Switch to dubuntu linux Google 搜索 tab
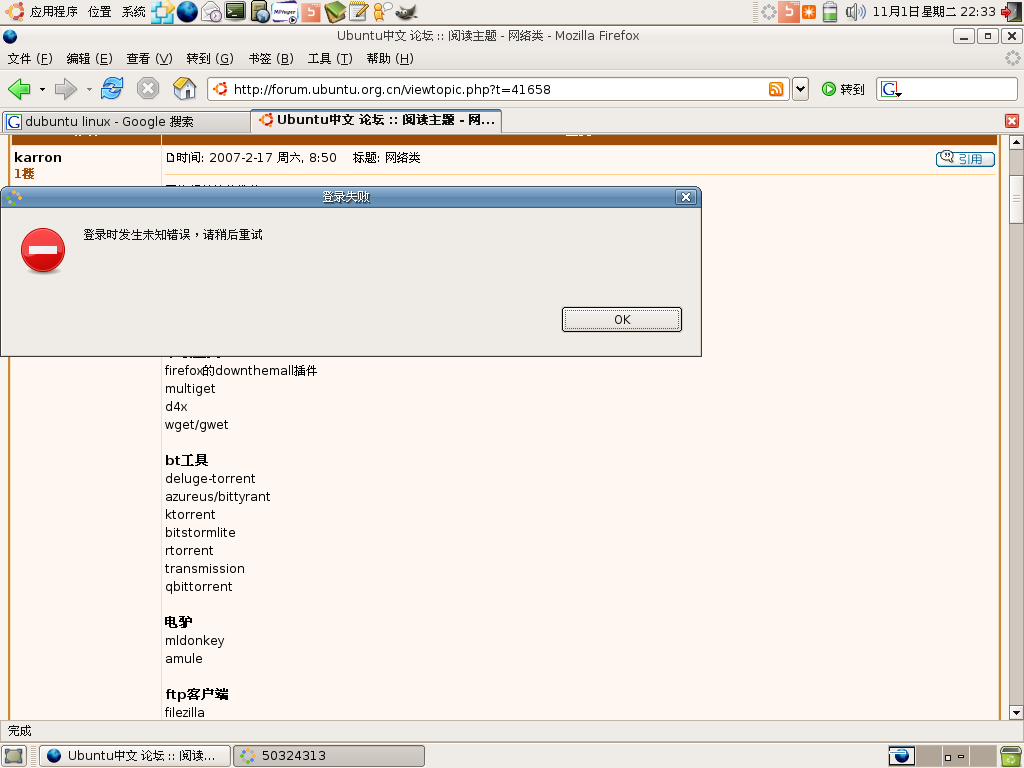This screenshot has width=1024, height=768. (126, 121)
